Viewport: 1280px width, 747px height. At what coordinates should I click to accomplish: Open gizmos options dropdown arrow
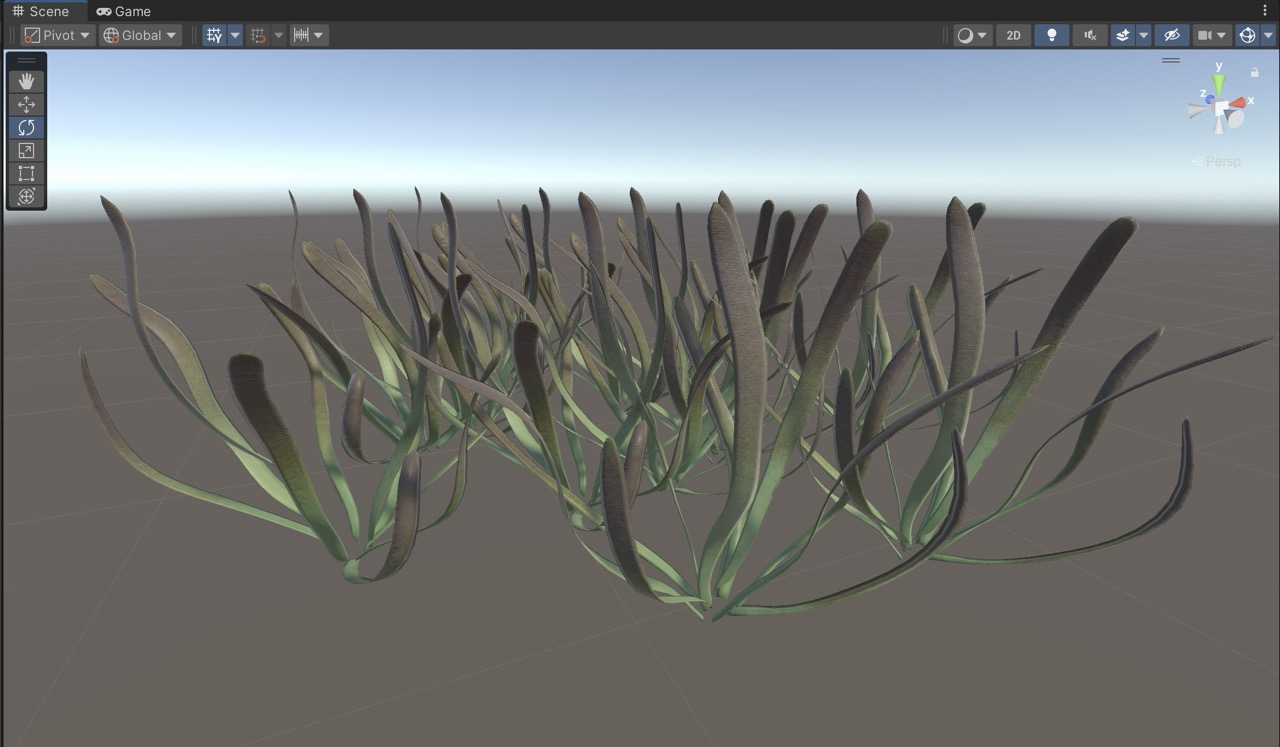point(1269,35)
